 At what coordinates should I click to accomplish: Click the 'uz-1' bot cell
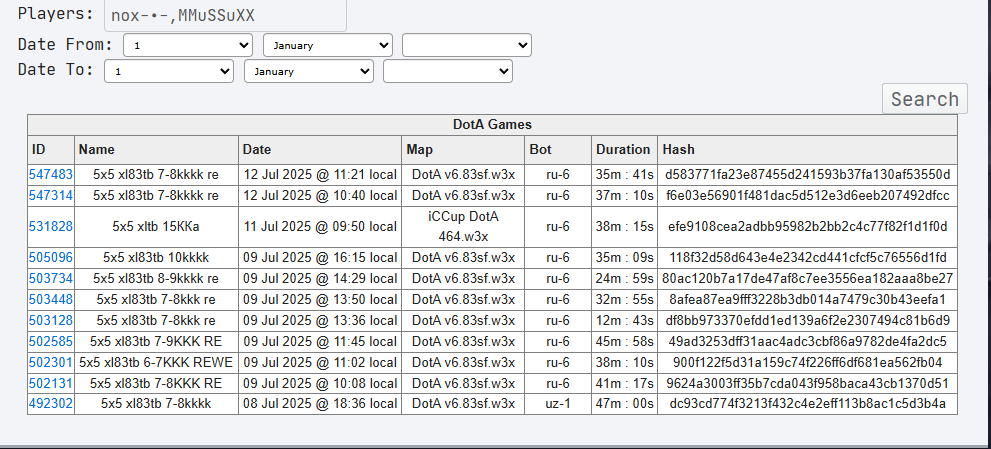click(558, 403)
